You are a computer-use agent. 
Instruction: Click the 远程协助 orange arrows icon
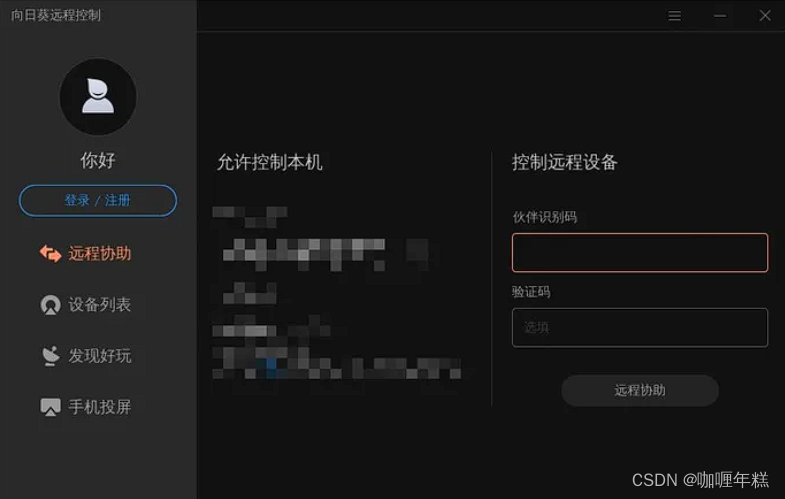50,254
